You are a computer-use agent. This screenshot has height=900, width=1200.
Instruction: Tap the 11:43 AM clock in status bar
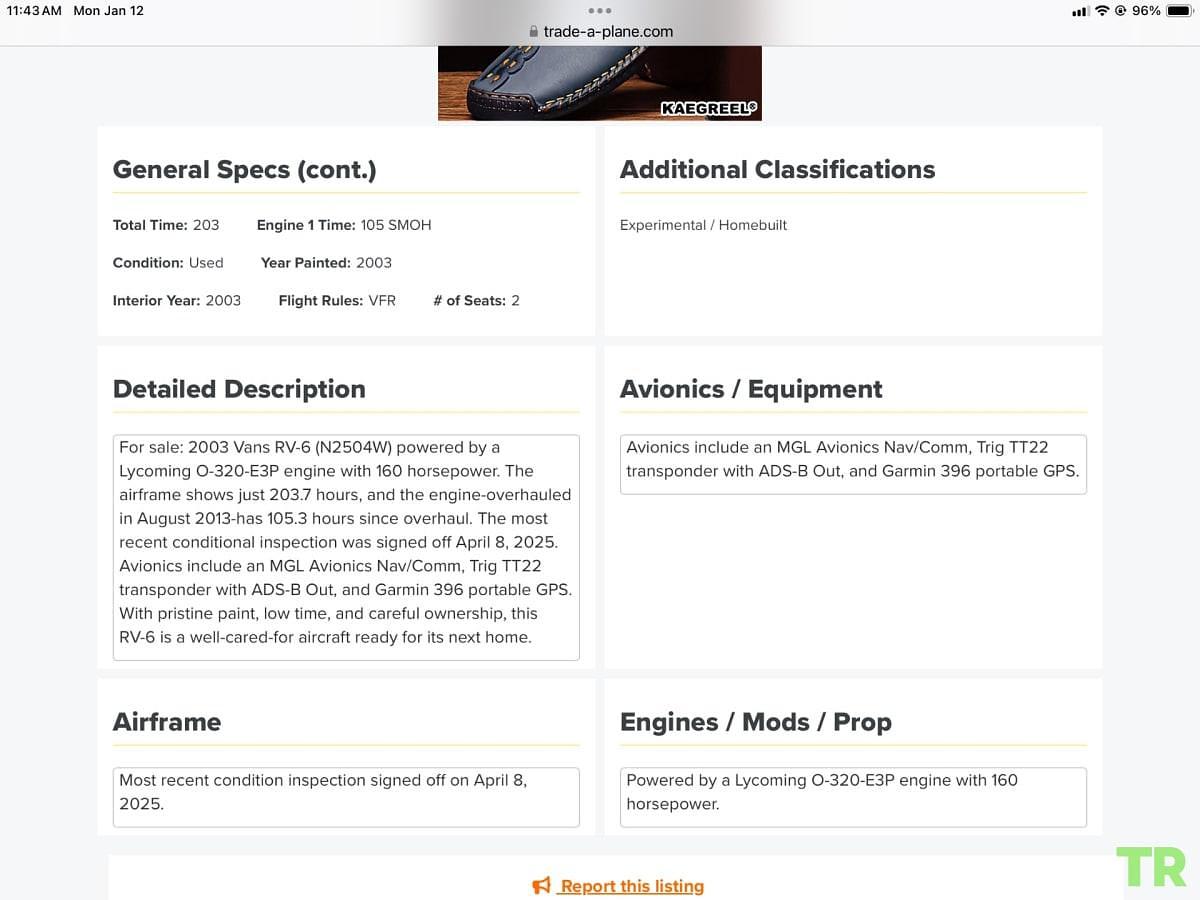[x=34, y=10]
